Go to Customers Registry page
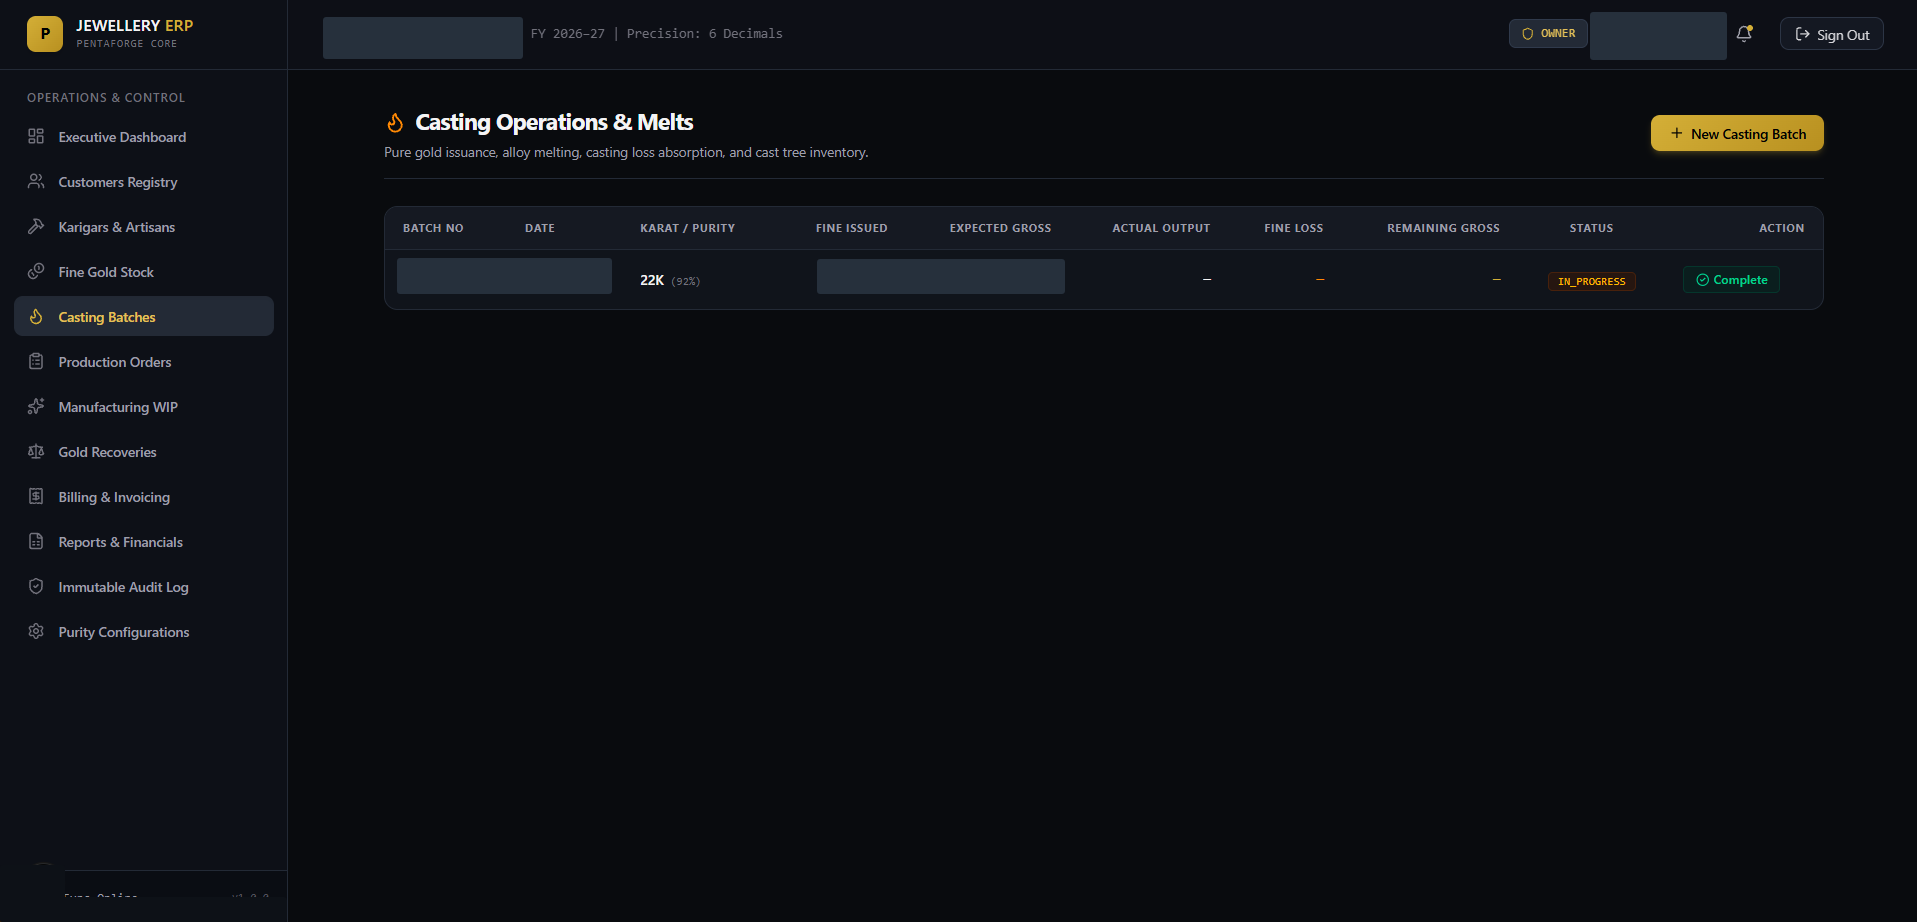Screen dimensions: 1917x922 (x=144, y=182)
